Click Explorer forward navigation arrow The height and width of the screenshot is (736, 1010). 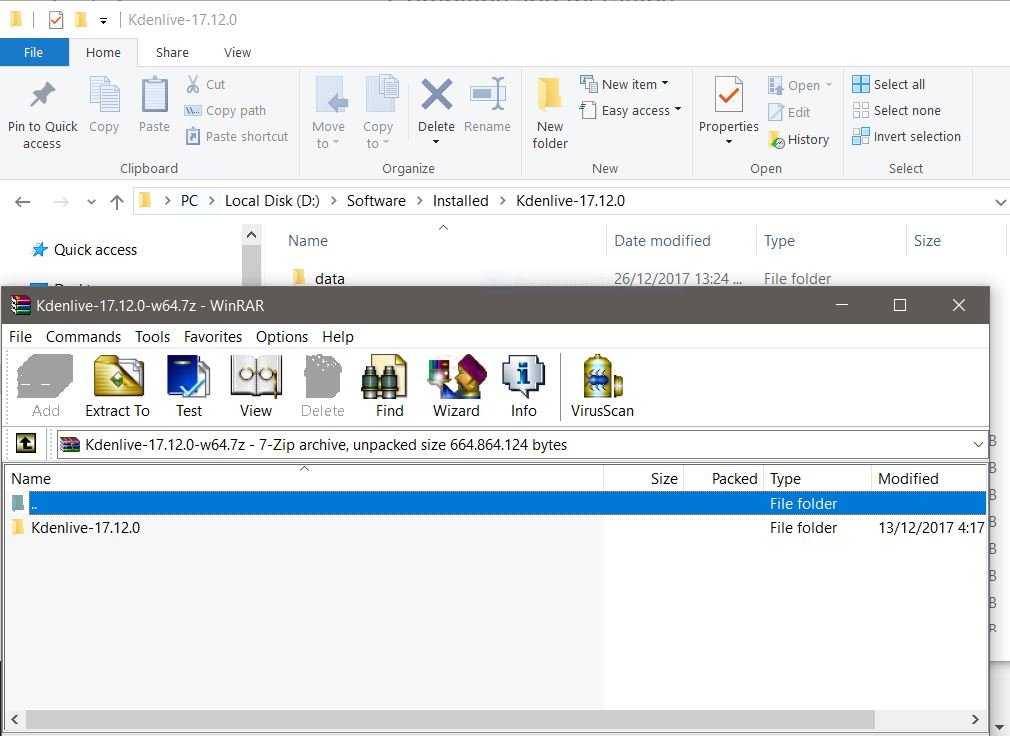pyautogui.click(x=61, y=202)
